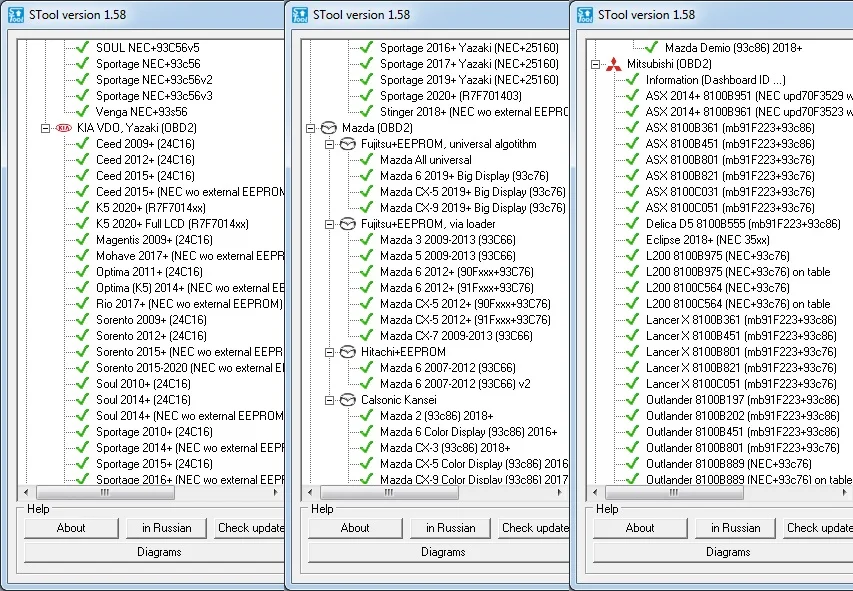The width and height of the screenshot is (853, 591).
Task: Click the green checkmark beside Mazda 2 (93c86) 2018+
Action: 367,416
